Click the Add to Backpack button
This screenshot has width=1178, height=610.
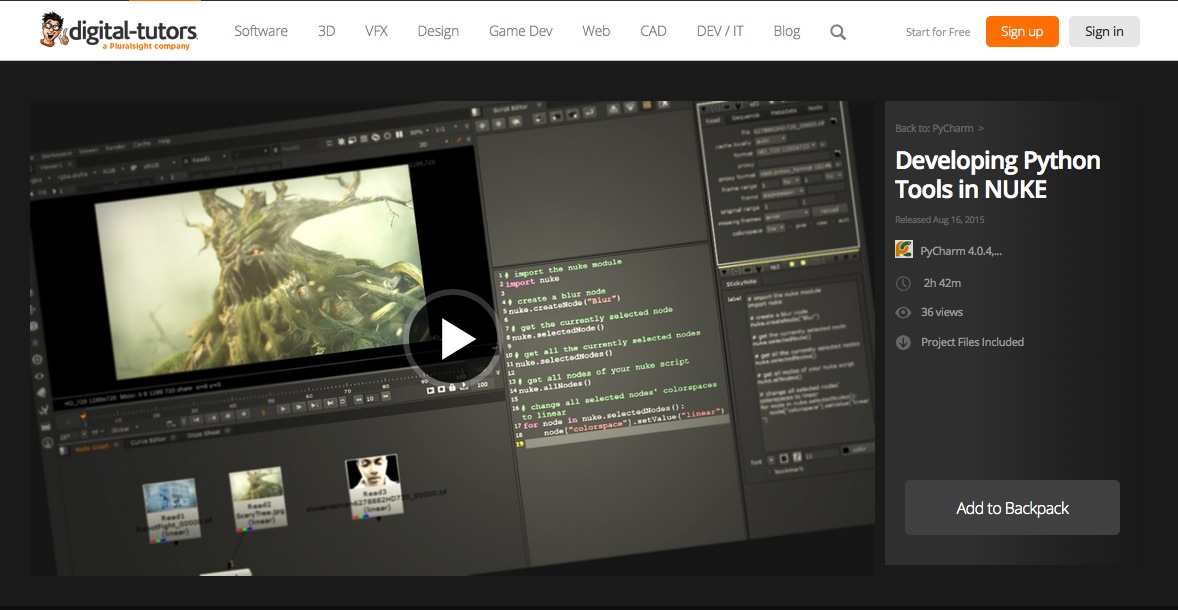[1012, 508]
